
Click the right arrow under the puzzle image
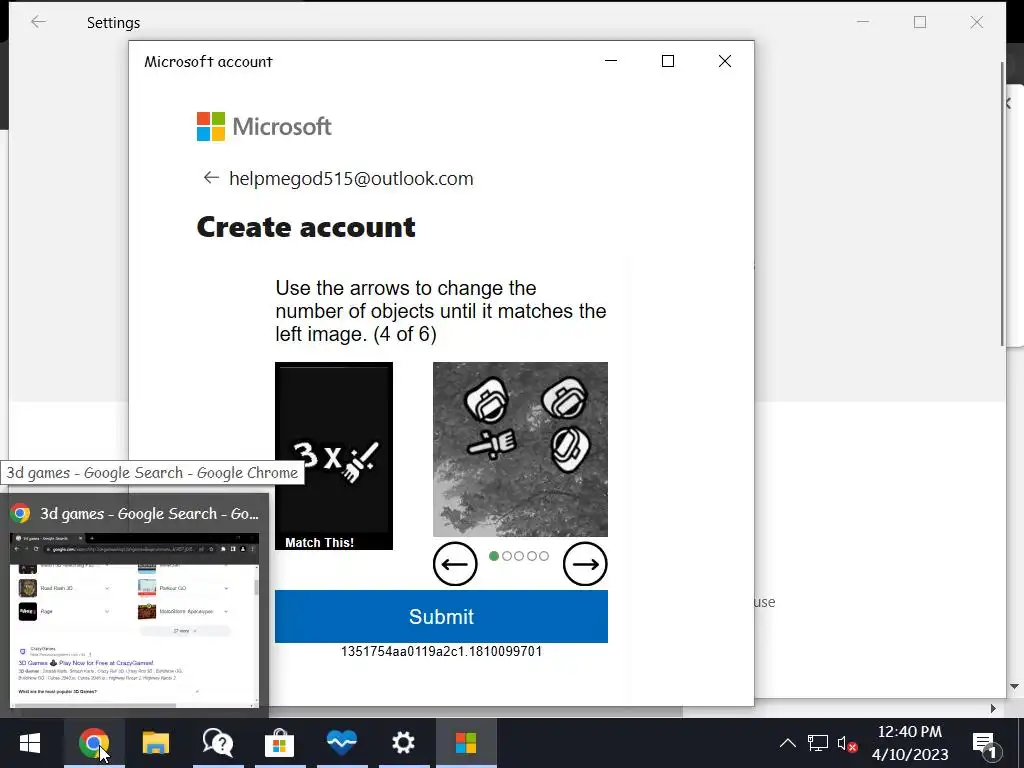pos(585,564)
